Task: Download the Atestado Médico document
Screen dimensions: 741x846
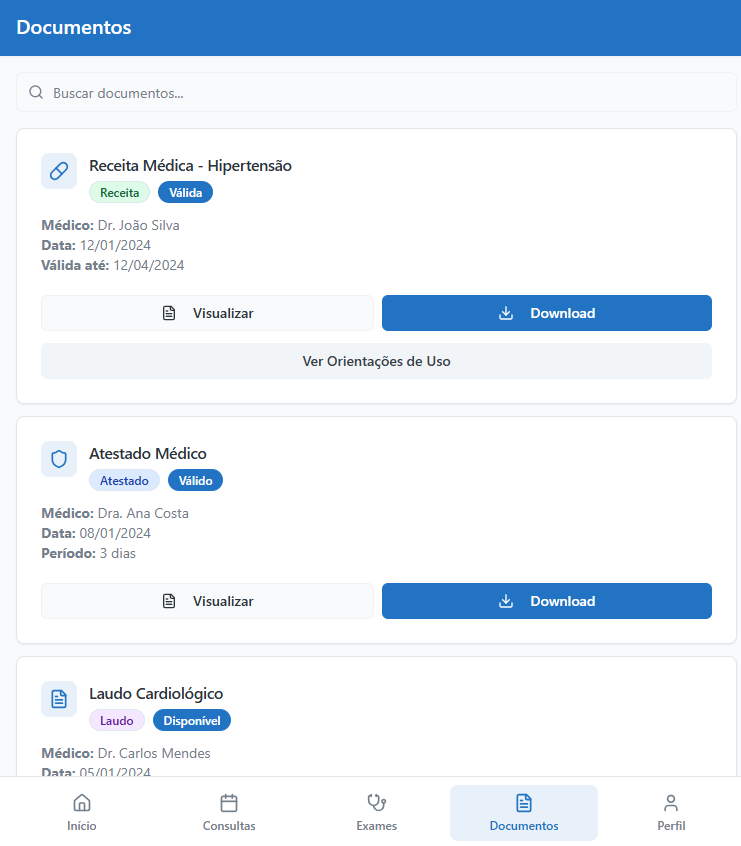Action: tap(547, 601)
